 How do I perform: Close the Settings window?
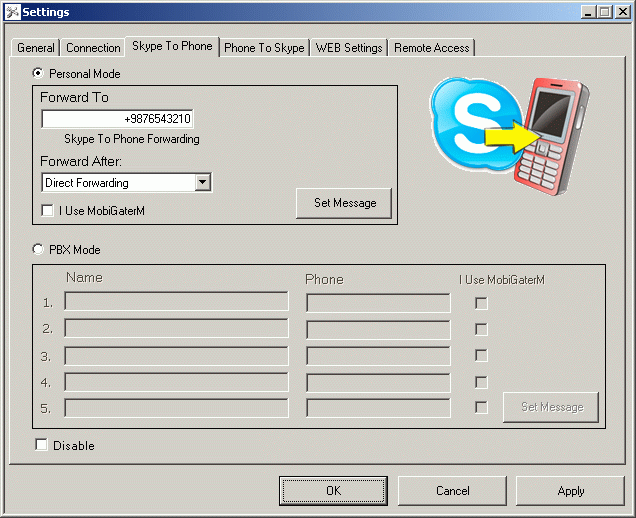(x=622, y=11)
